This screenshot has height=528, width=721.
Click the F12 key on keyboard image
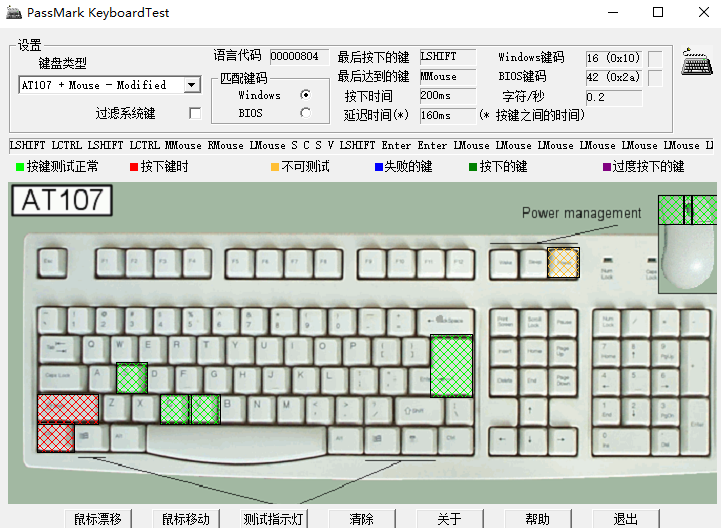460,263
